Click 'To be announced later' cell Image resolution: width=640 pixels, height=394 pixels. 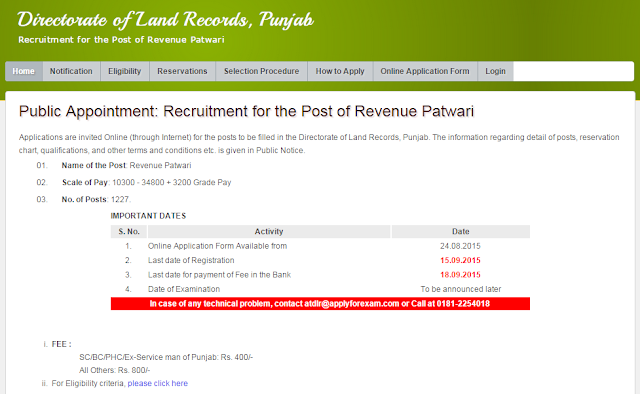click(x=461, y=289)
